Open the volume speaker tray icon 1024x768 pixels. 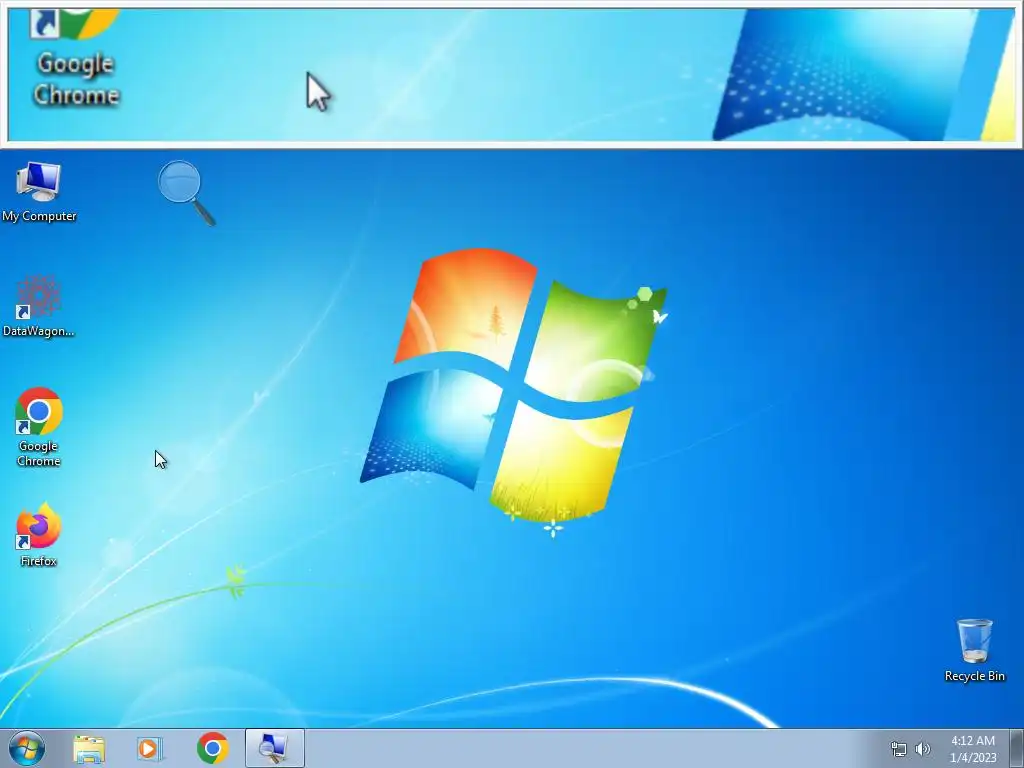[923, 749]
